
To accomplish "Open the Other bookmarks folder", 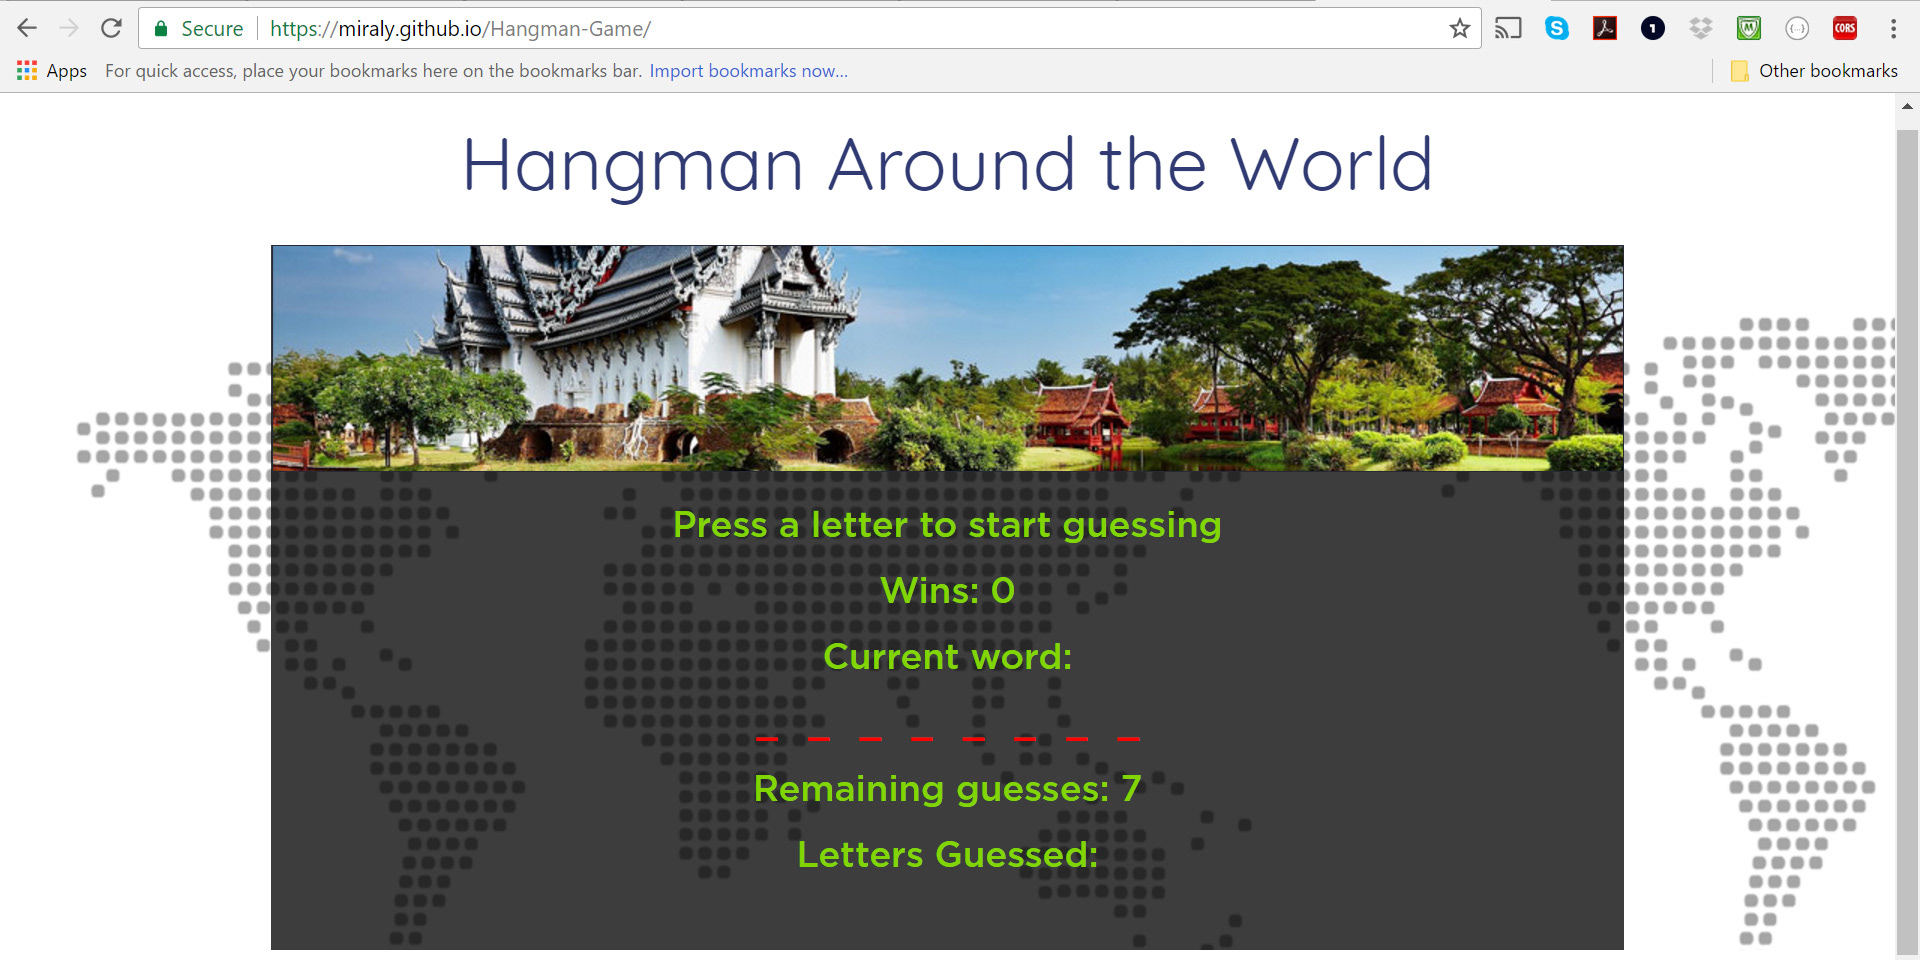I will (x=1814, y=71).
